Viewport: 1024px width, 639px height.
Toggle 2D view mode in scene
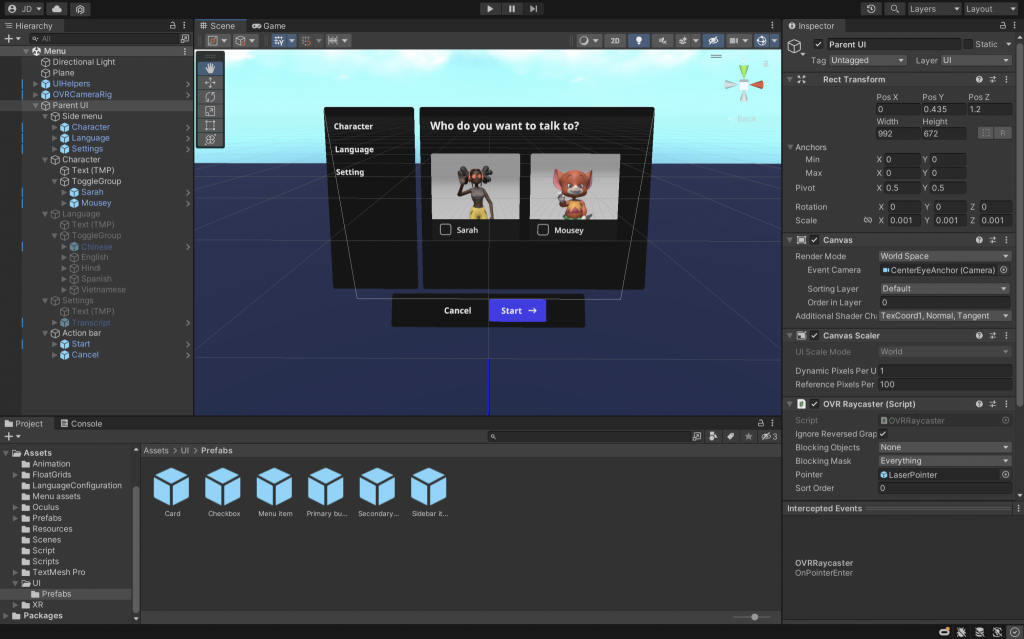[x=614, y=41]
